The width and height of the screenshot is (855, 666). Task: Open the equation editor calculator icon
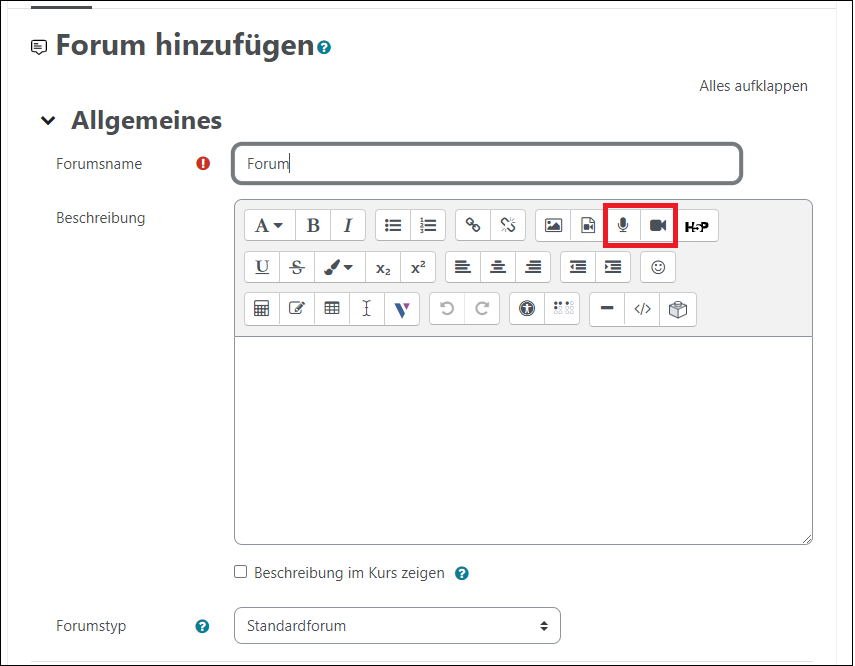[262, 309]
